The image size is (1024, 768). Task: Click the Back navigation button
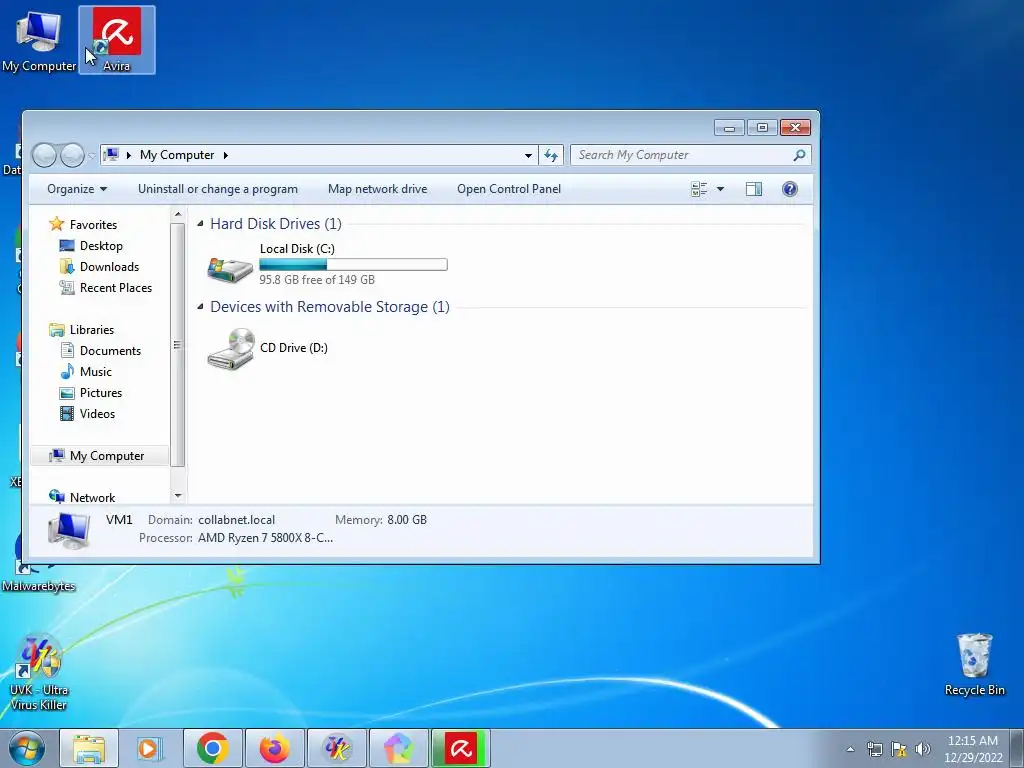click(x=44, y=155)
